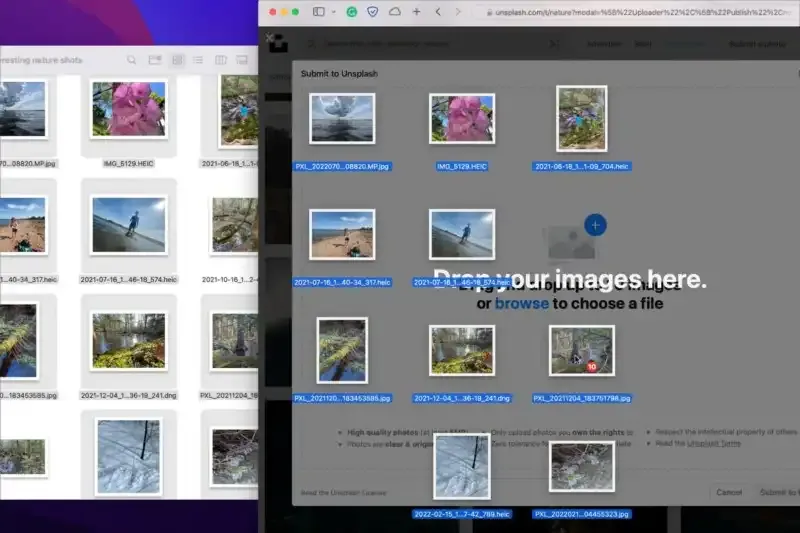The image size is (800, 533).
Task: Open the Finder group-by folder icon
Action: click(x=155, y=60)
